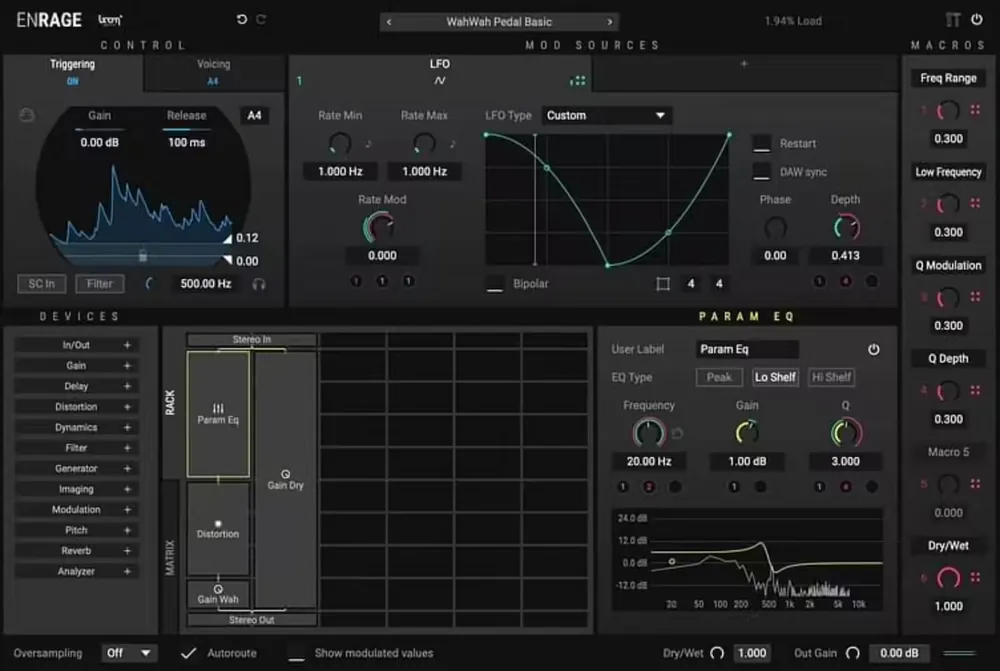
Task: Open the Oversampling Off dropdown
Action: coord(129,653)
